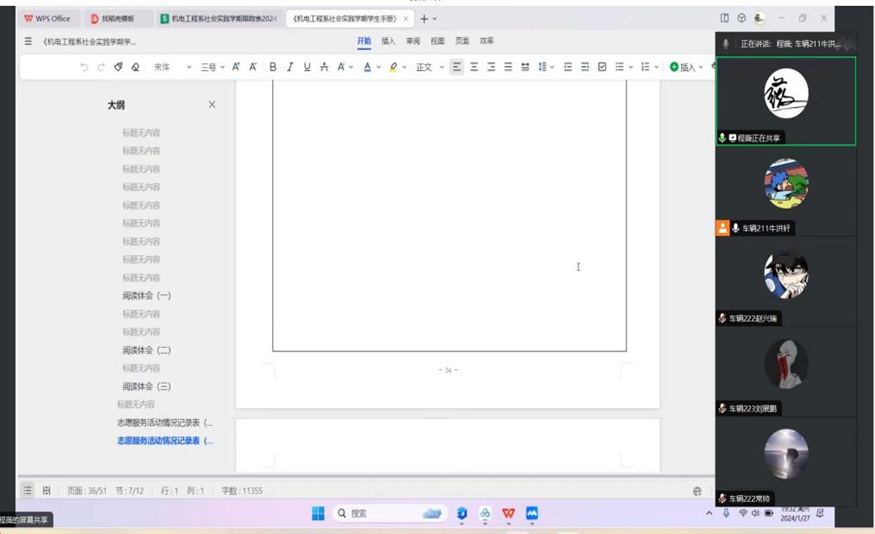Select the format painter brush icon
The height and width of the screenshot is (534, 875).
[118, 67]
